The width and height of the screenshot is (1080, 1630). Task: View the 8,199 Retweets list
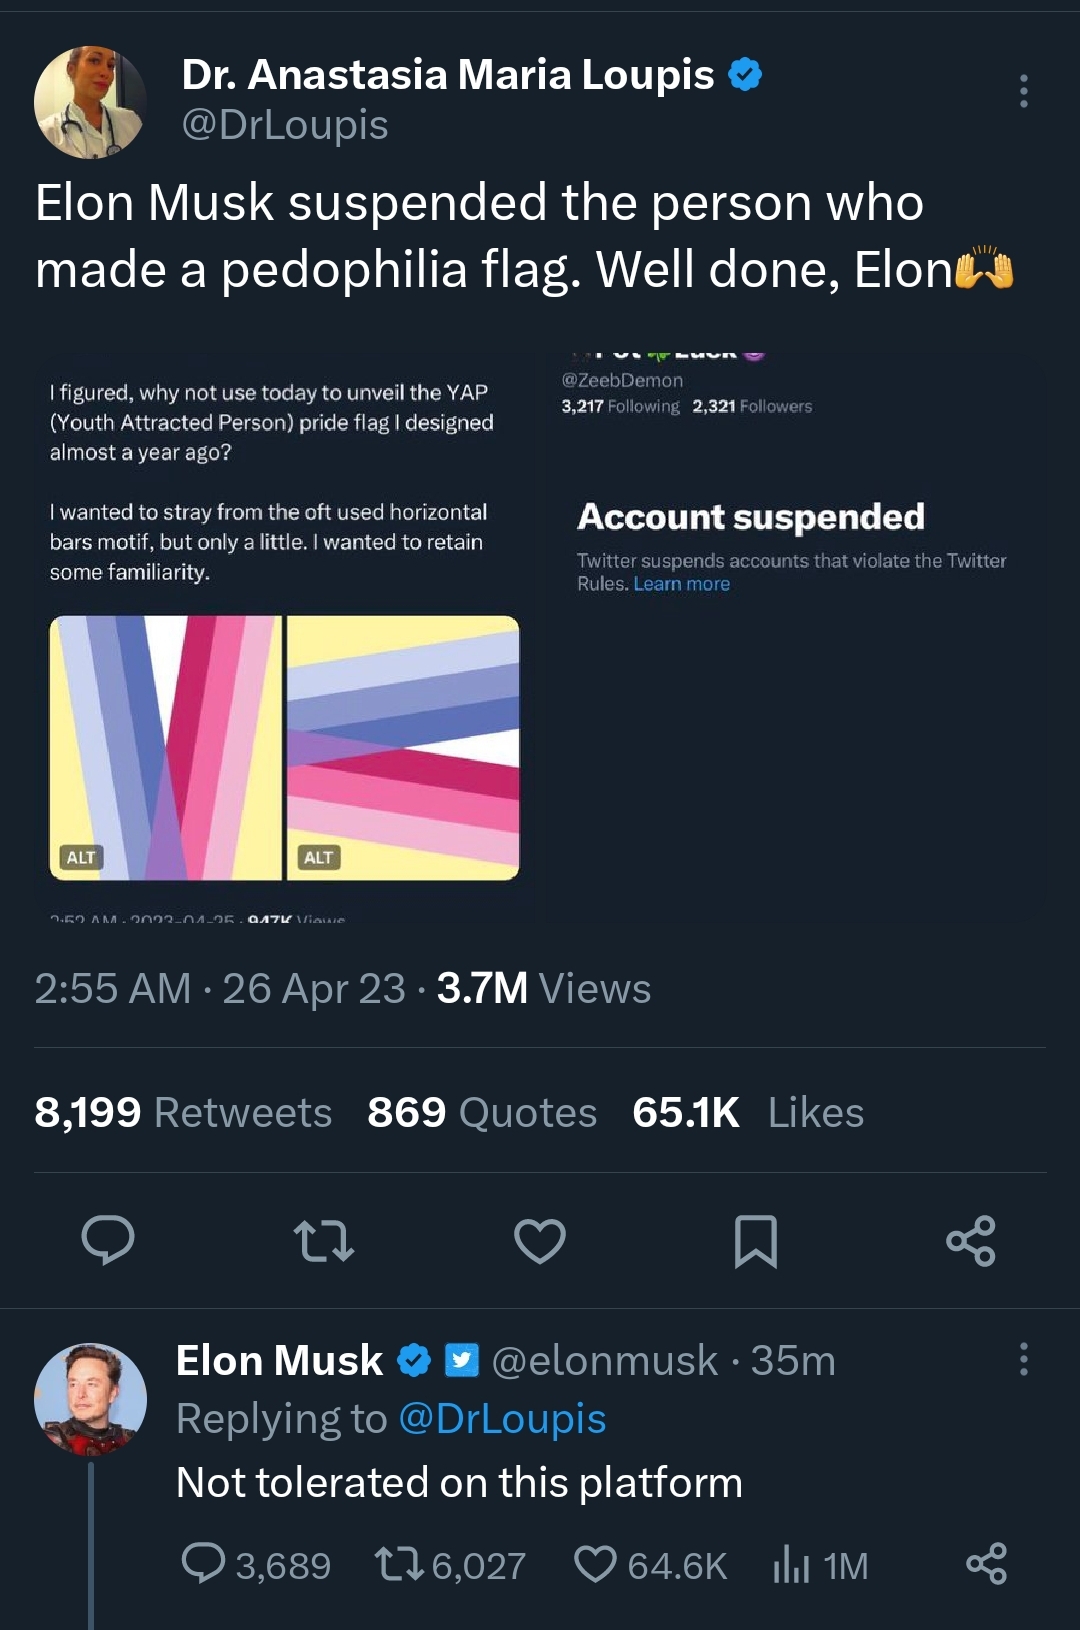[183, 1113]
